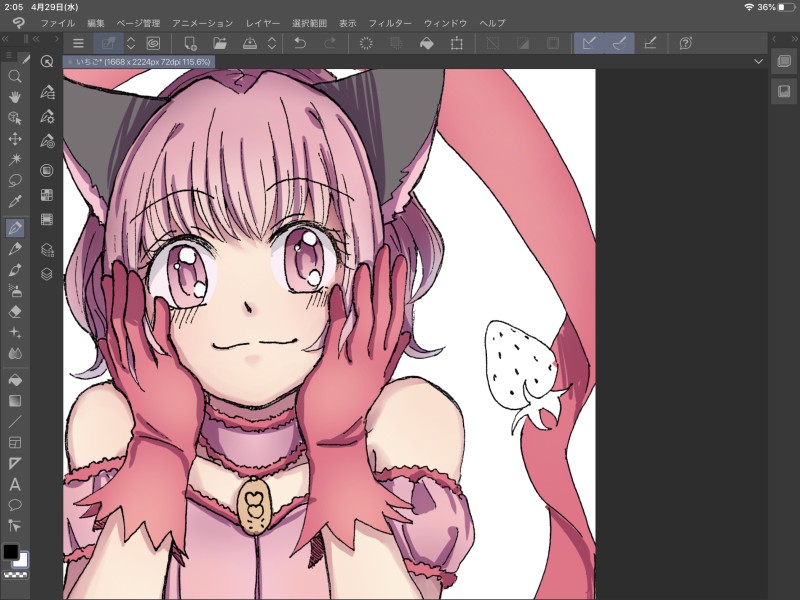Open the canvas tab dropdown chevron

tap(759, 62)
